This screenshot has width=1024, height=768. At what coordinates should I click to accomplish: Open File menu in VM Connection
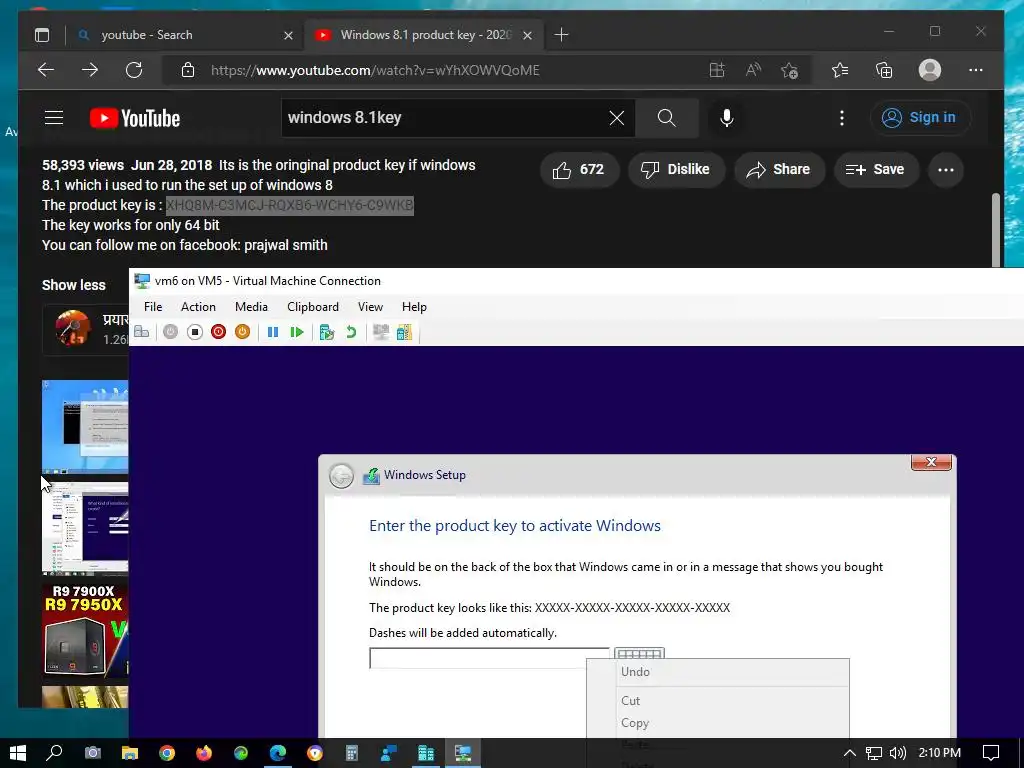153,307
